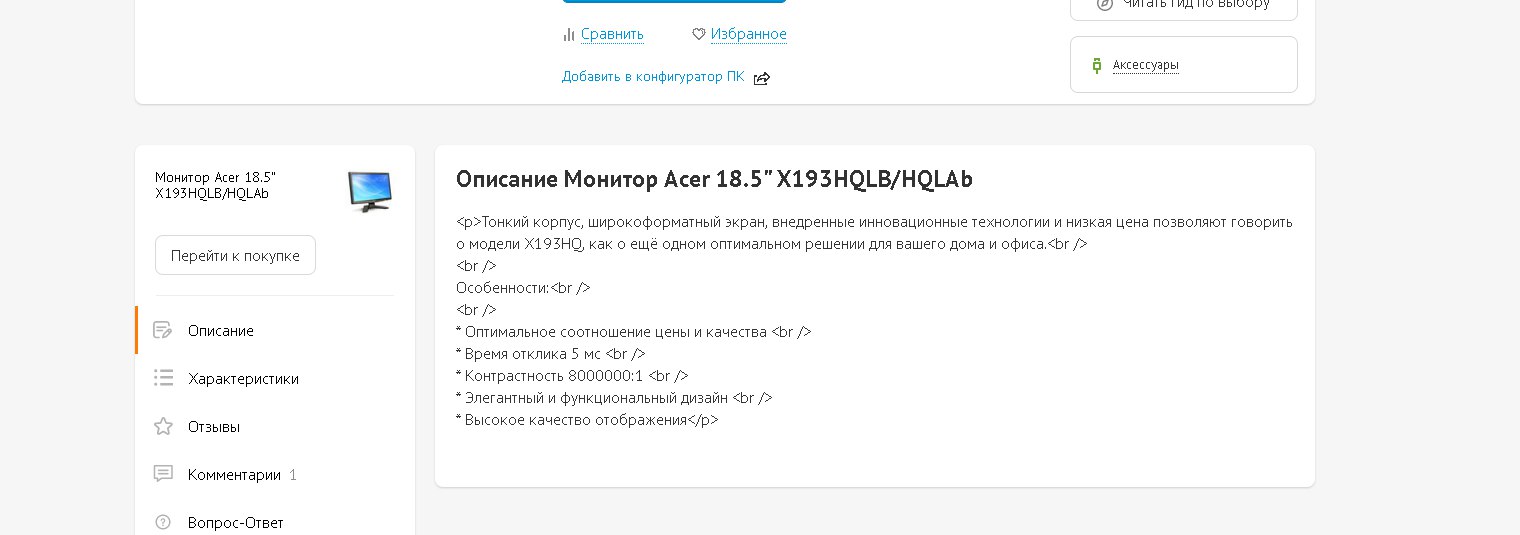Click the question mark icon for Вопрос-Ответ

[163, 522]
